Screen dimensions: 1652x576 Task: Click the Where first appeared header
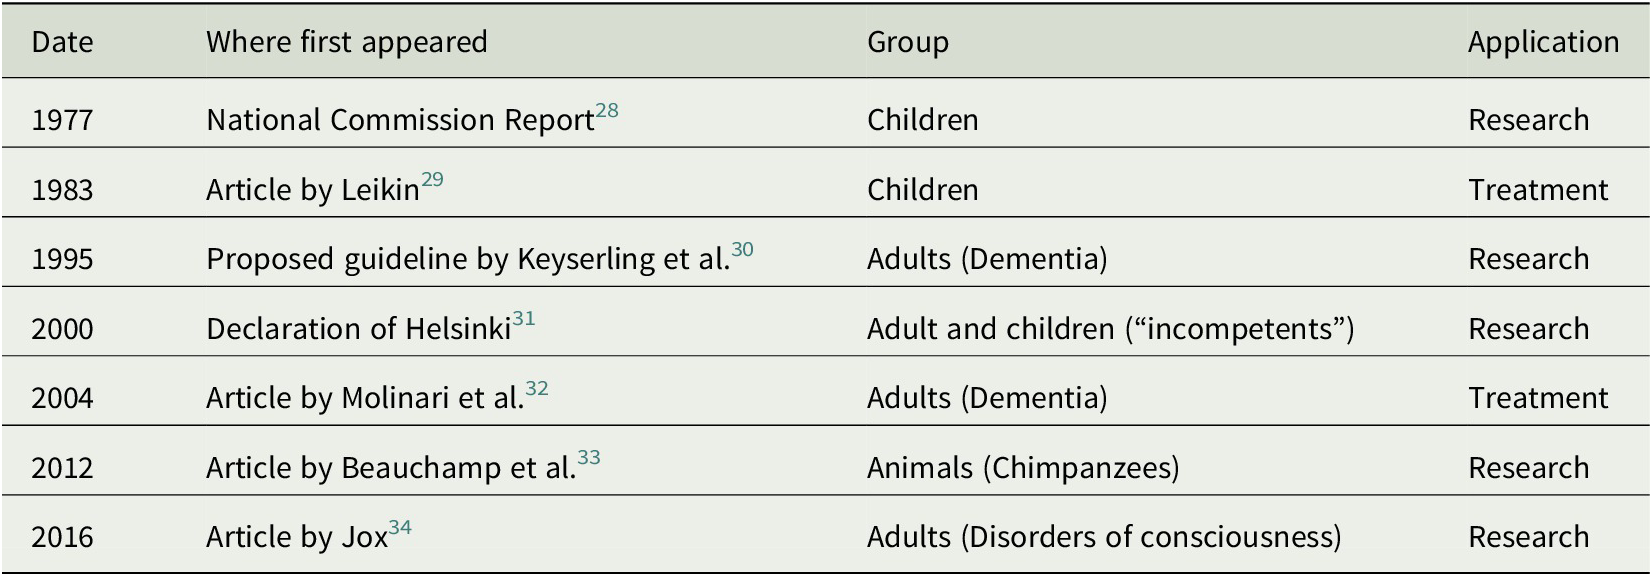pyautogui.click(x=346, y=42)
